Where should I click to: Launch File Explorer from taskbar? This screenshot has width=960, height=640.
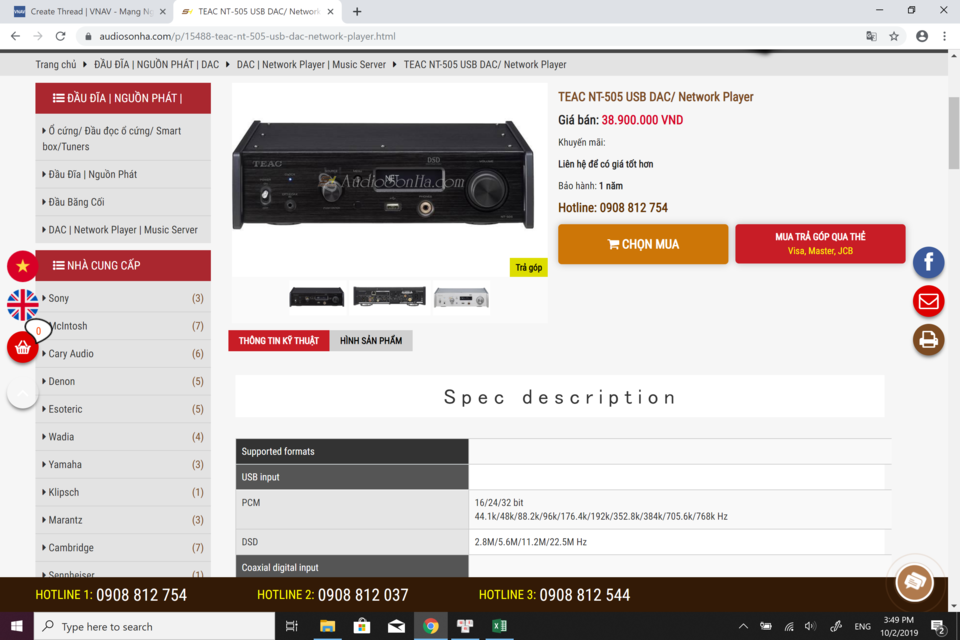328,626
